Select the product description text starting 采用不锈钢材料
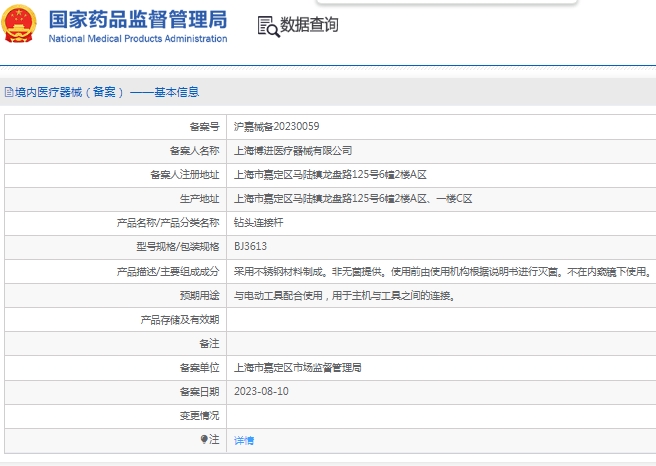Viewport: 656px width, 466px height. pyautogui.click(x=442, y=272)
